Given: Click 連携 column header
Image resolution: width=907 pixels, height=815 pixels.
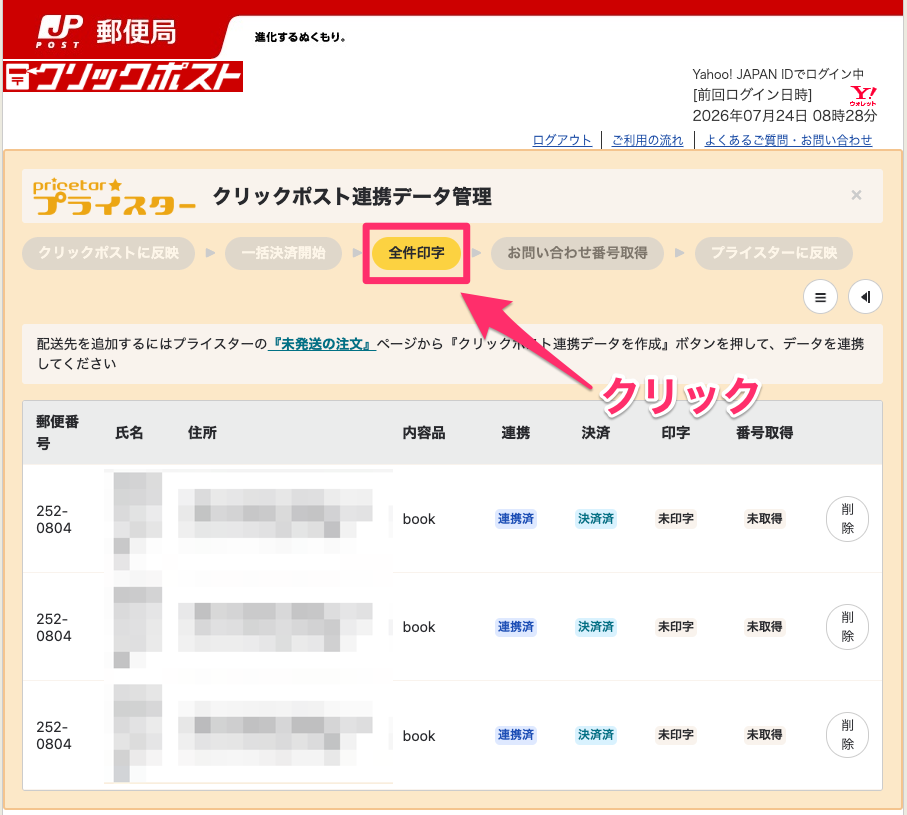Looking at the screenshot, I should [x=516, y=433].
